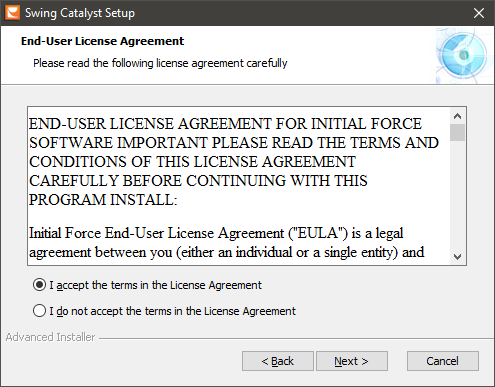Click inside the license text heading paragraph
Screen dimensions: 495x387
pos(233,162)
